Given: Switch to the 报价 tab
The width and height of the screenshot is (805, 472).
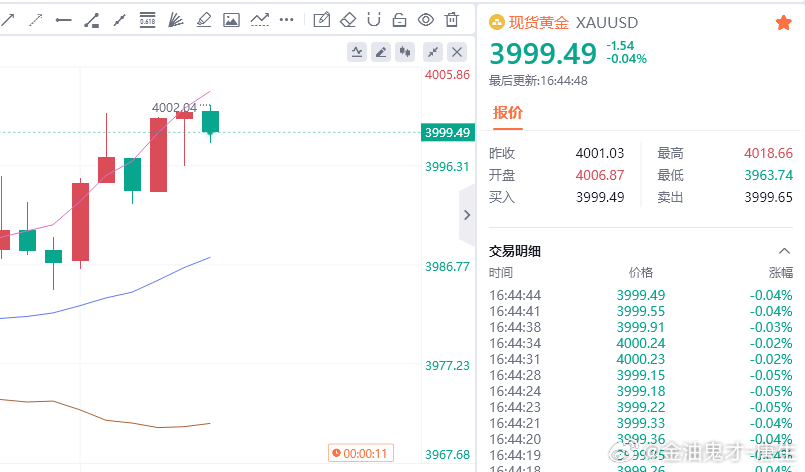Looking at the screenshot, I should coord(508,112).
